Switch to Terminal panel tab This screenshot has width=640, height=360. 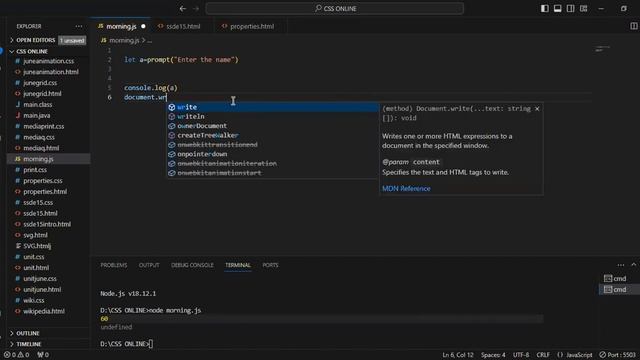coord(238,265)
